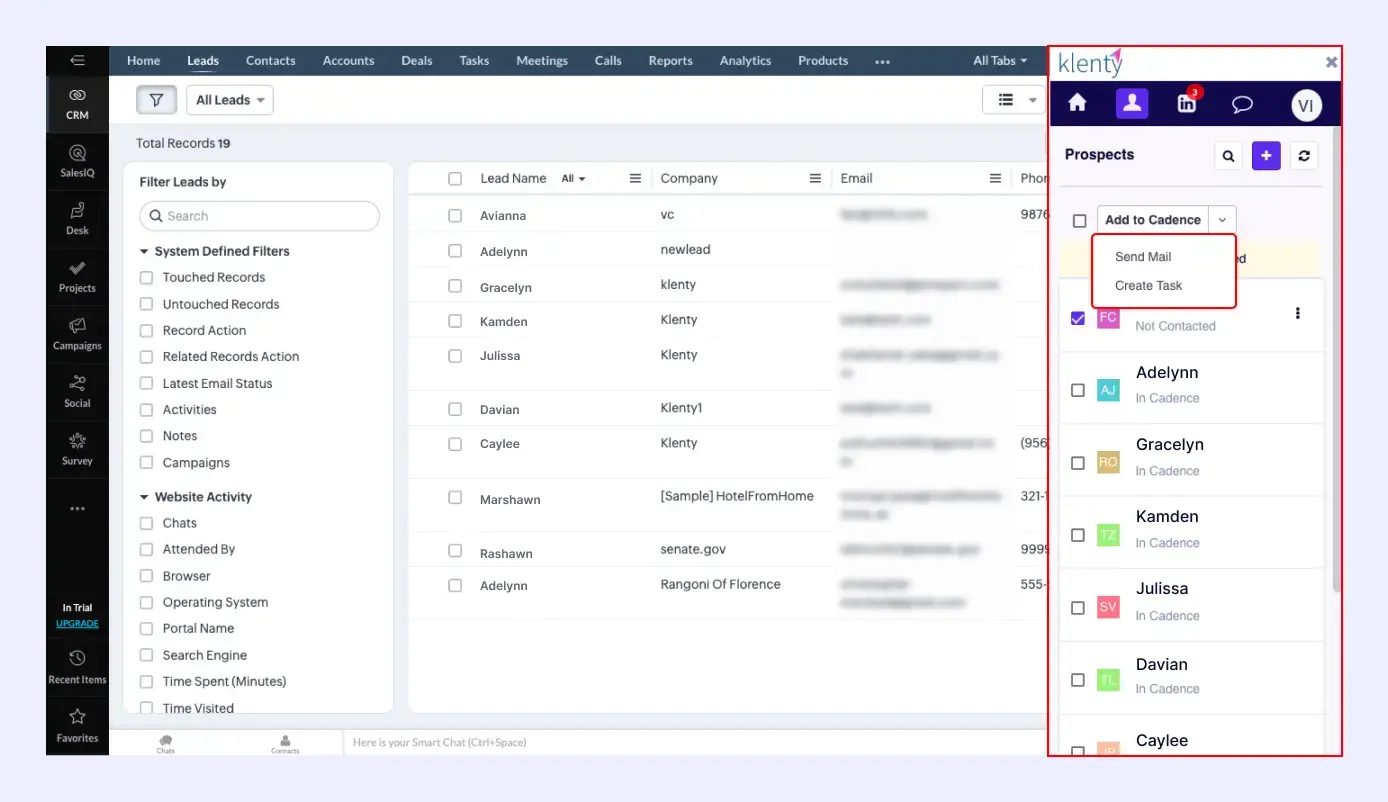Open the All Tabs dropdown

click(x=1000, y=60)
